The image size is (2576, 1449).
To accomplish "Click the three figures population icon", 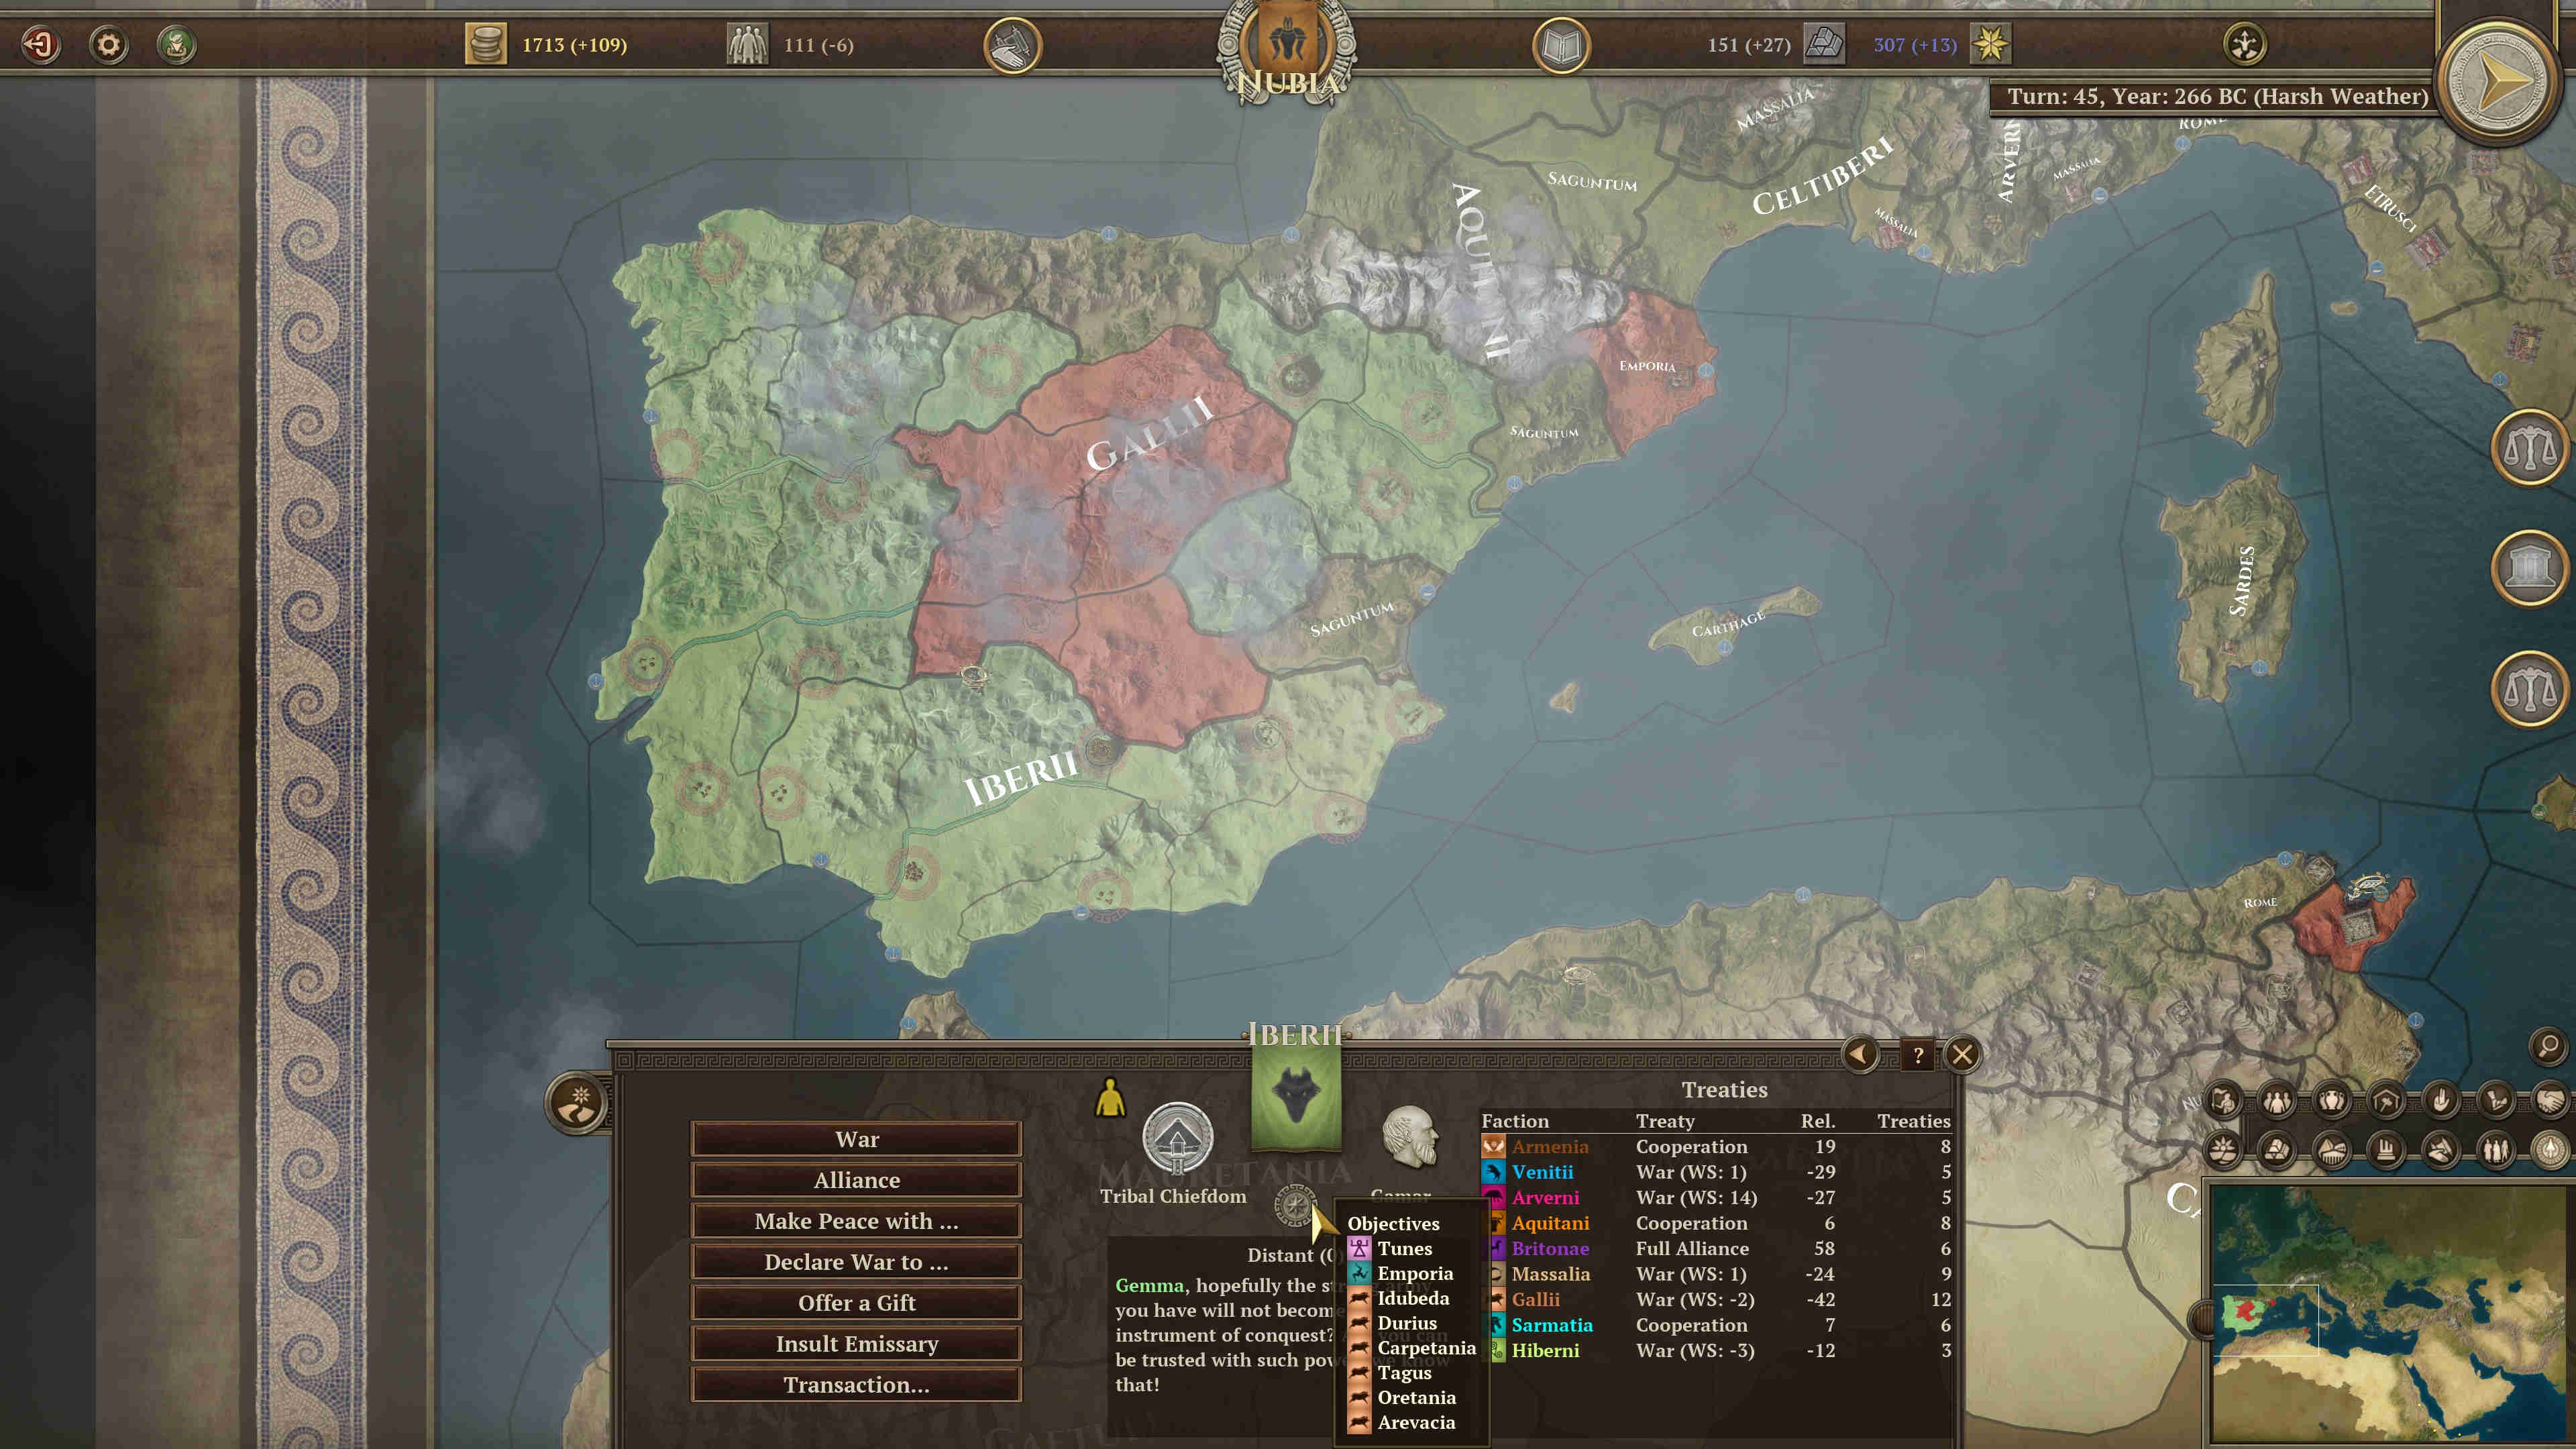I will (2278, 1101).
